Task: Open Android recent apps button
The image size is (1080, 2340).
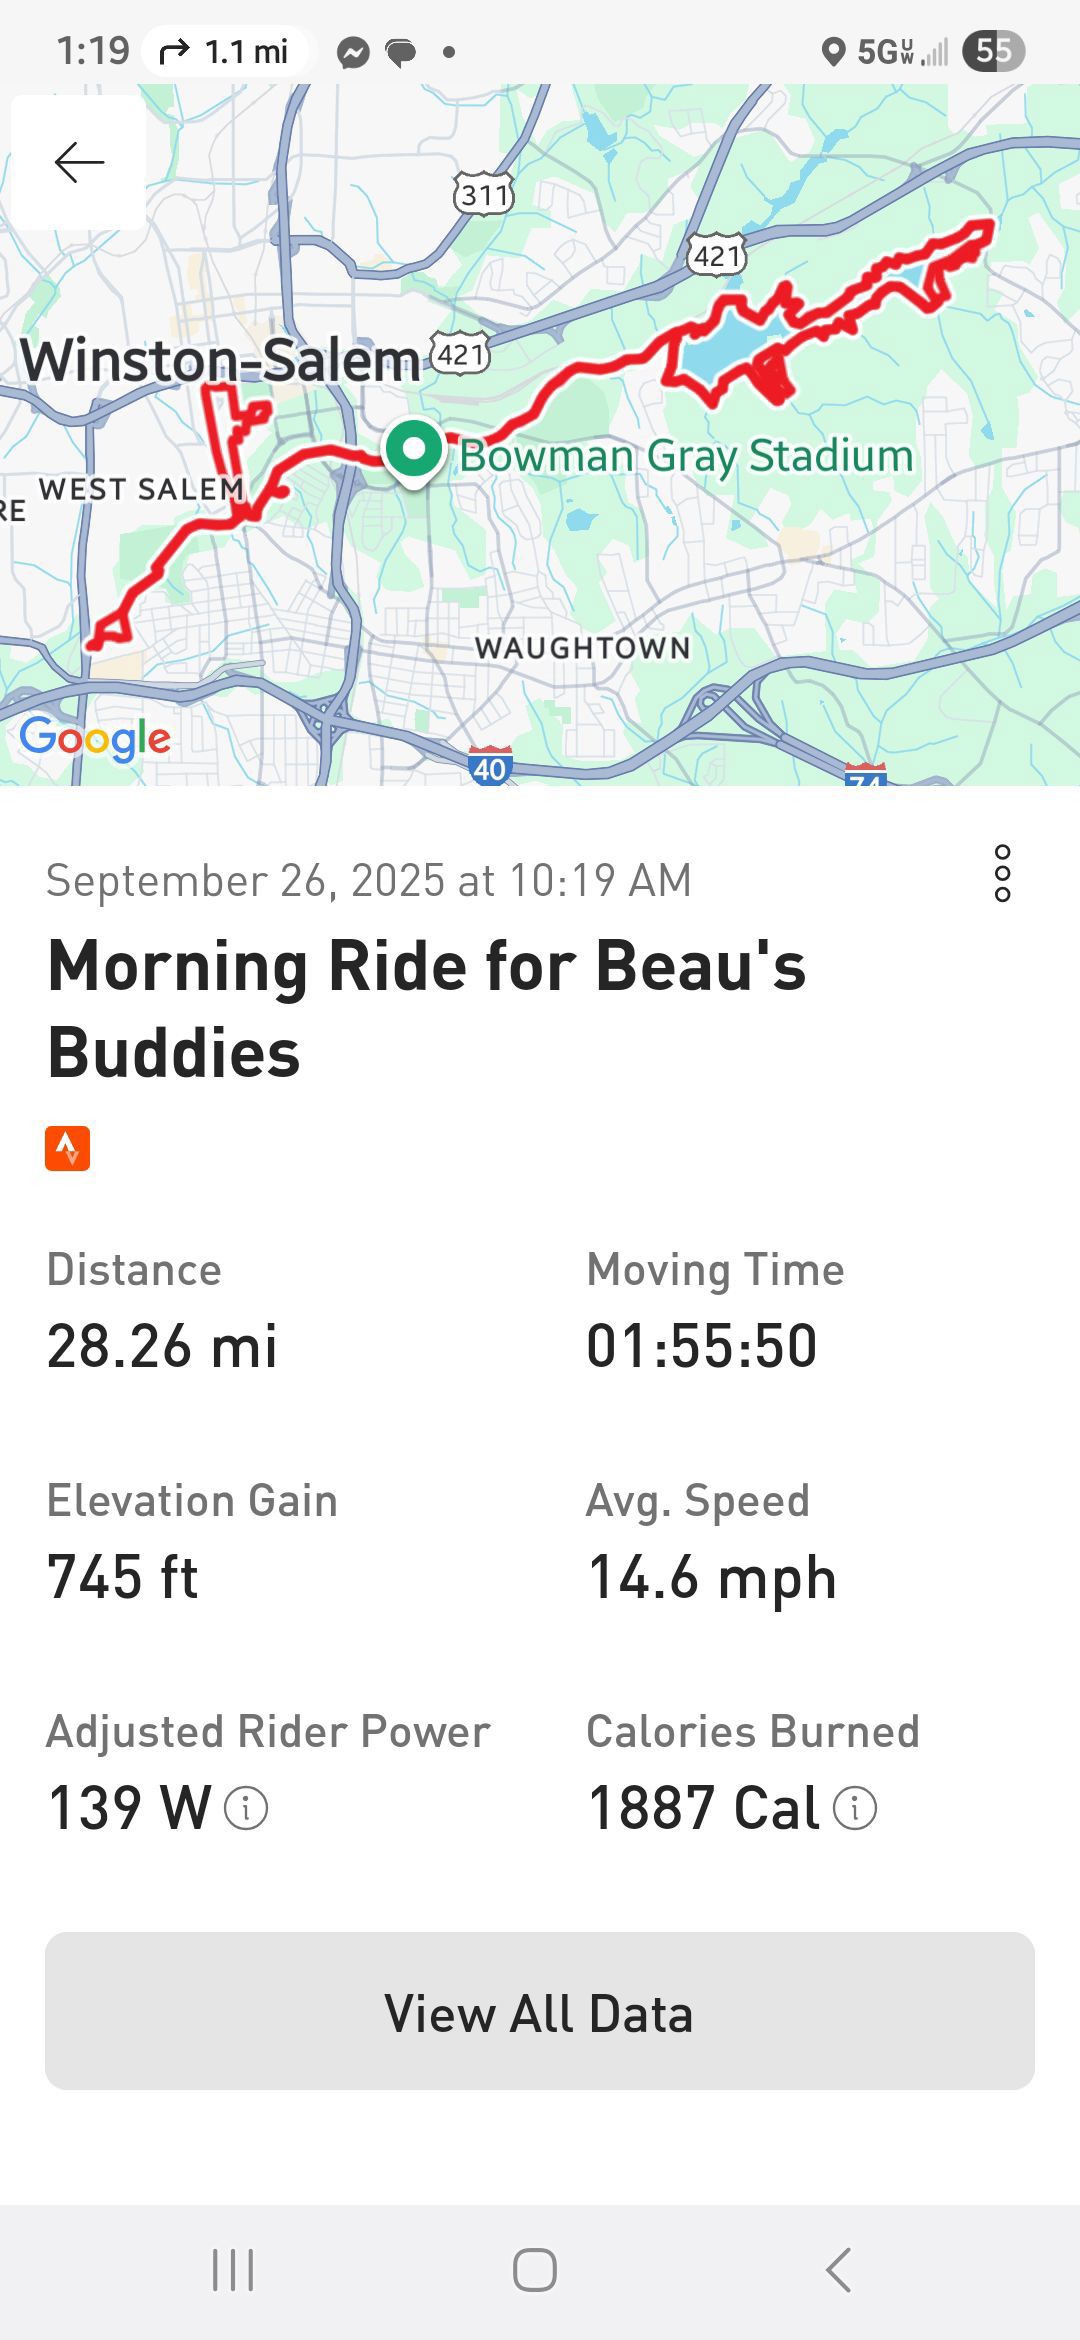Action: click(x=233, y=2270)
